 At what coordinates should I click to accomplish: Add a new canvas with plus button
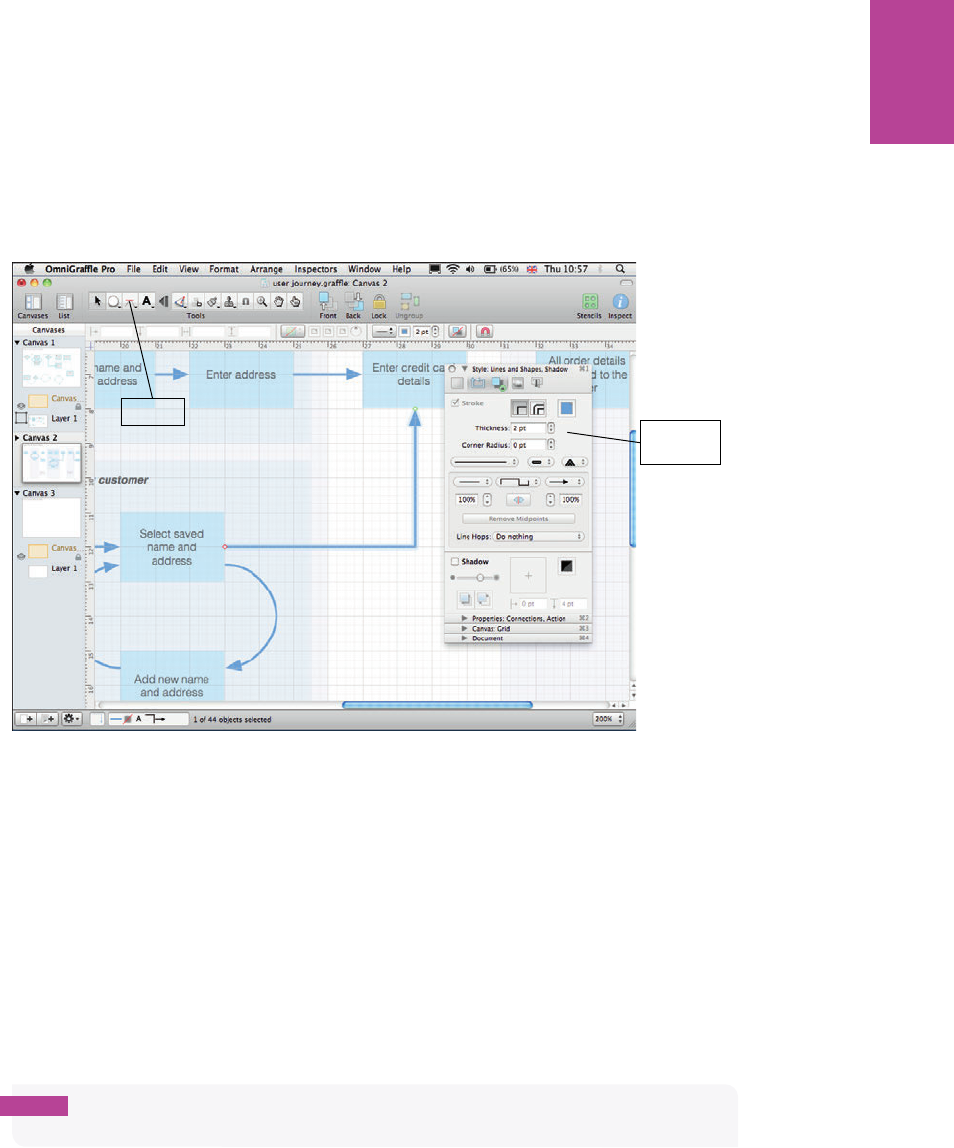[26, 719]
